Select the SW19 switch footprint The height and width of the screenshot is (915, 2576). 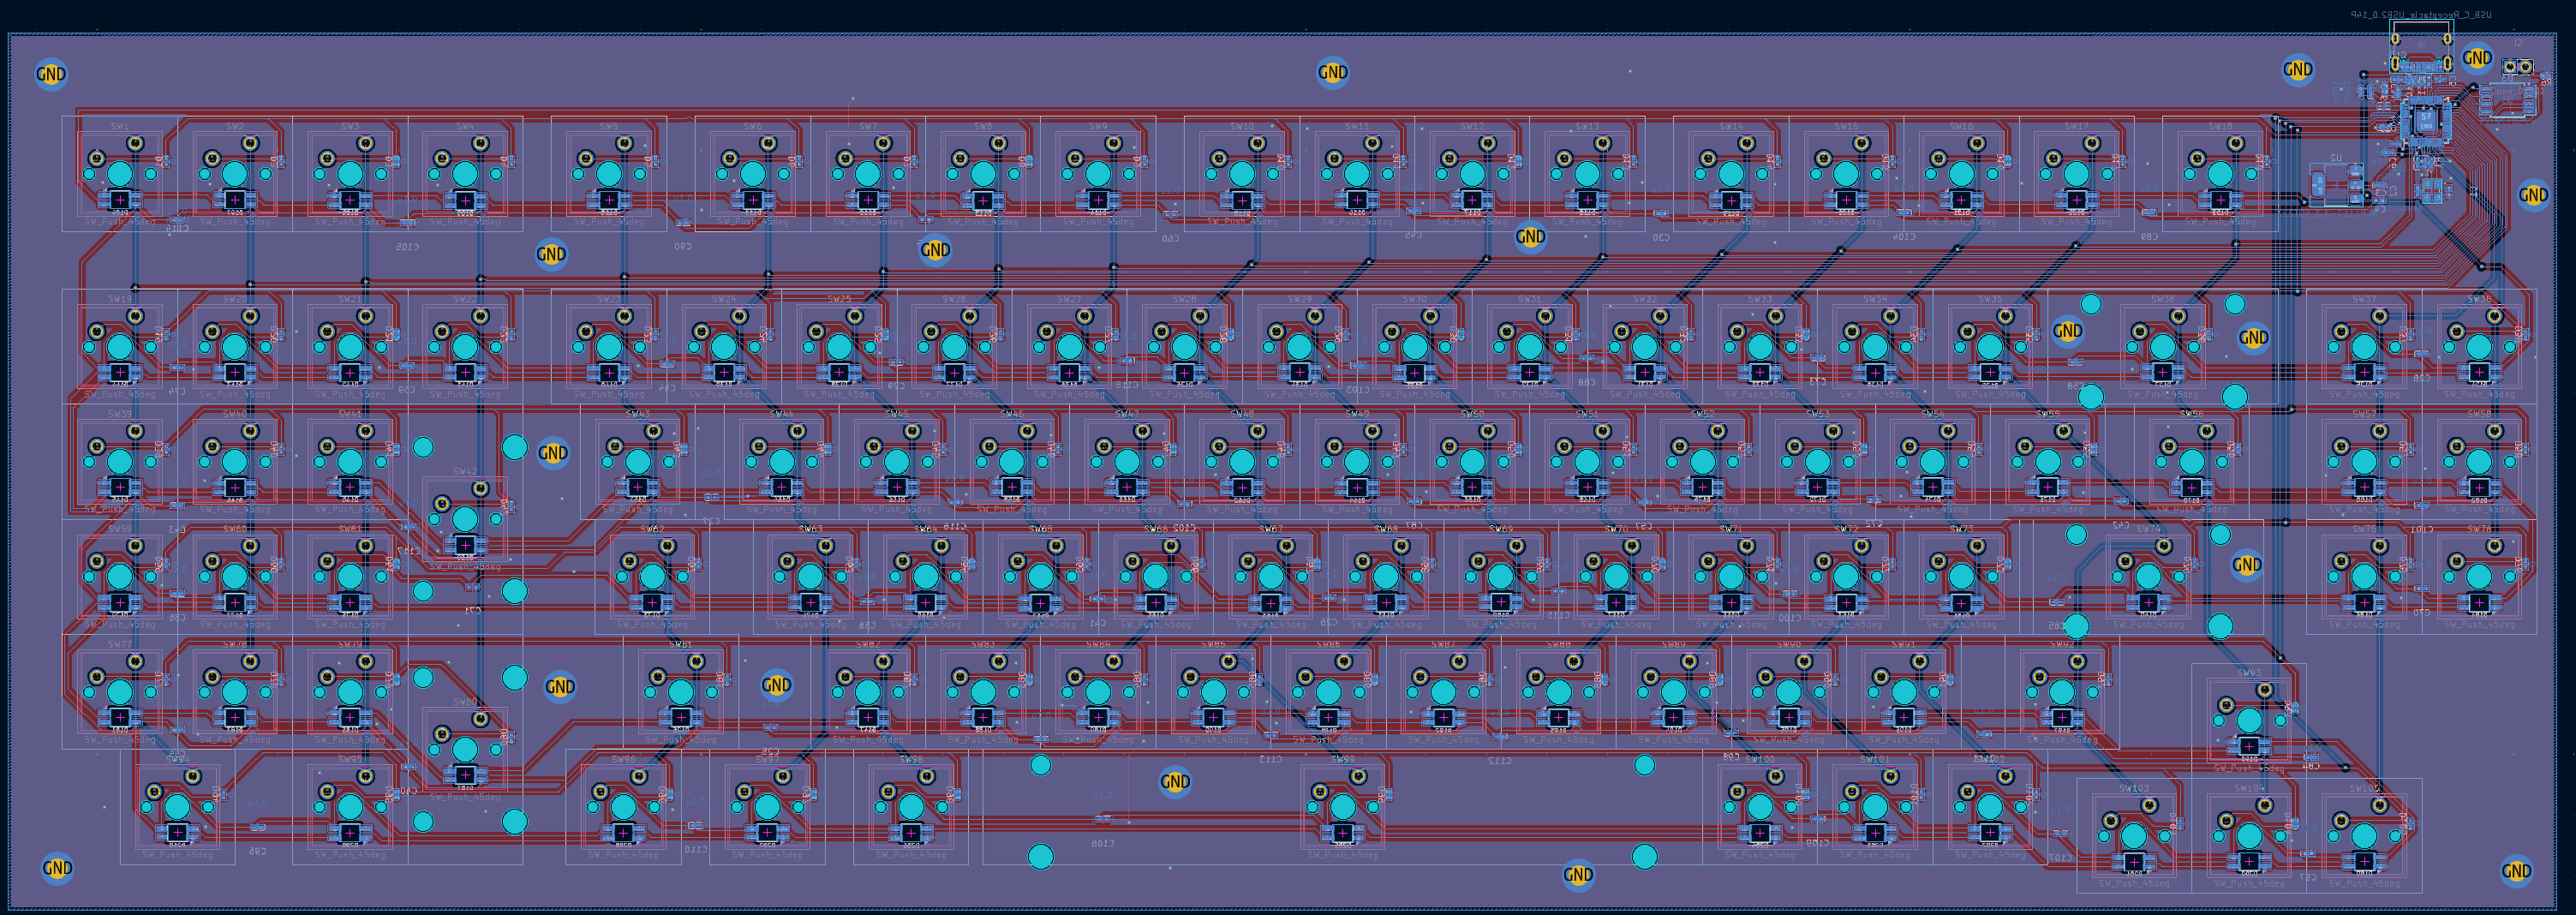coord(120,347)
